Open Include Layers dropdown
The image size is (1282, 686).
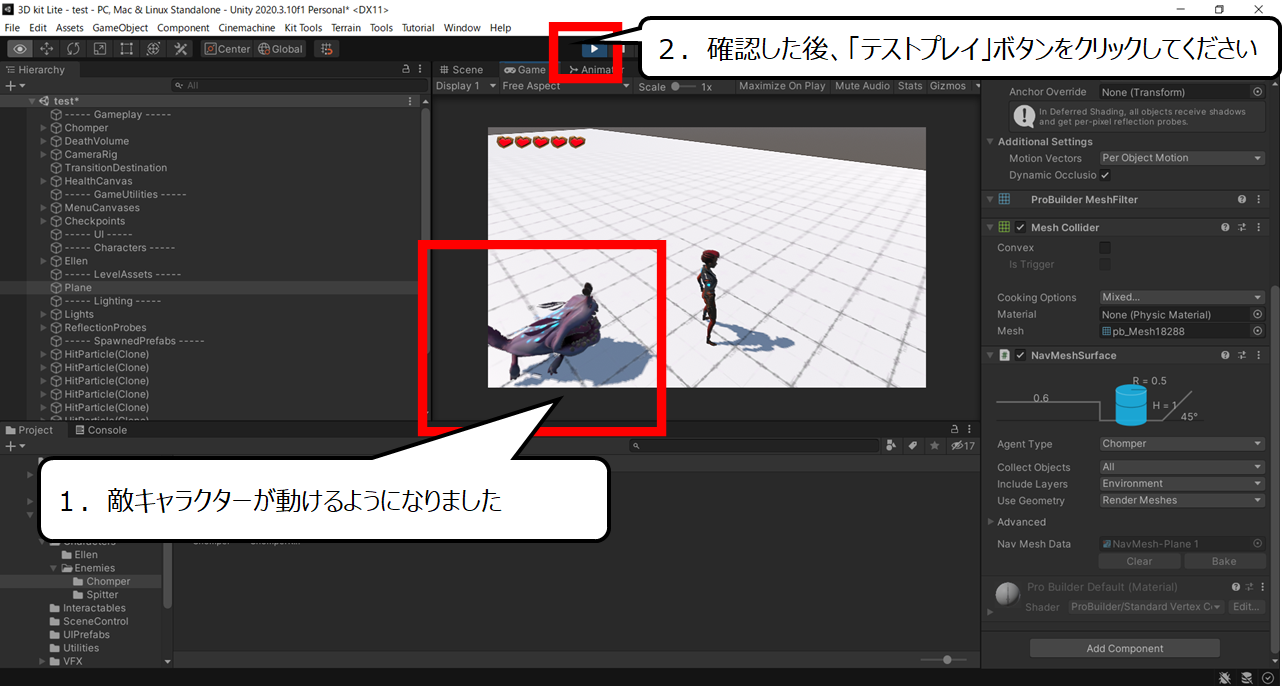(1182, 484)
